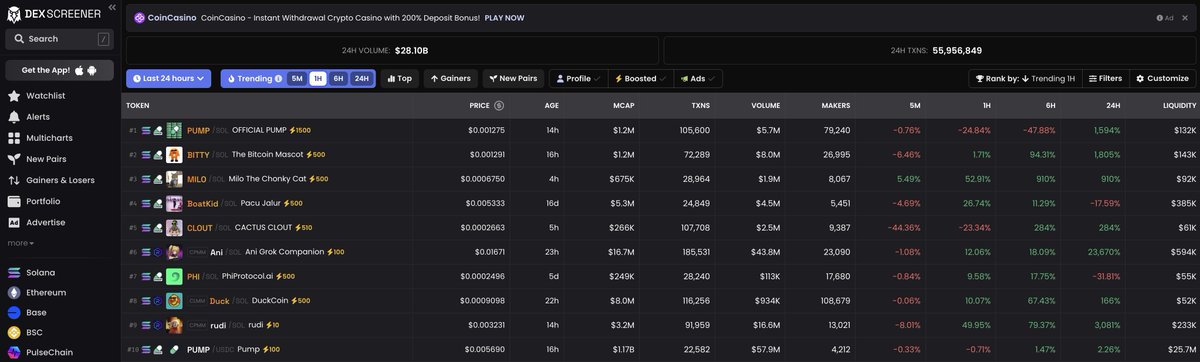Open the DuckCoin pair row
The height and width of the screenshot is (362, 1200).
coord(660,301)
